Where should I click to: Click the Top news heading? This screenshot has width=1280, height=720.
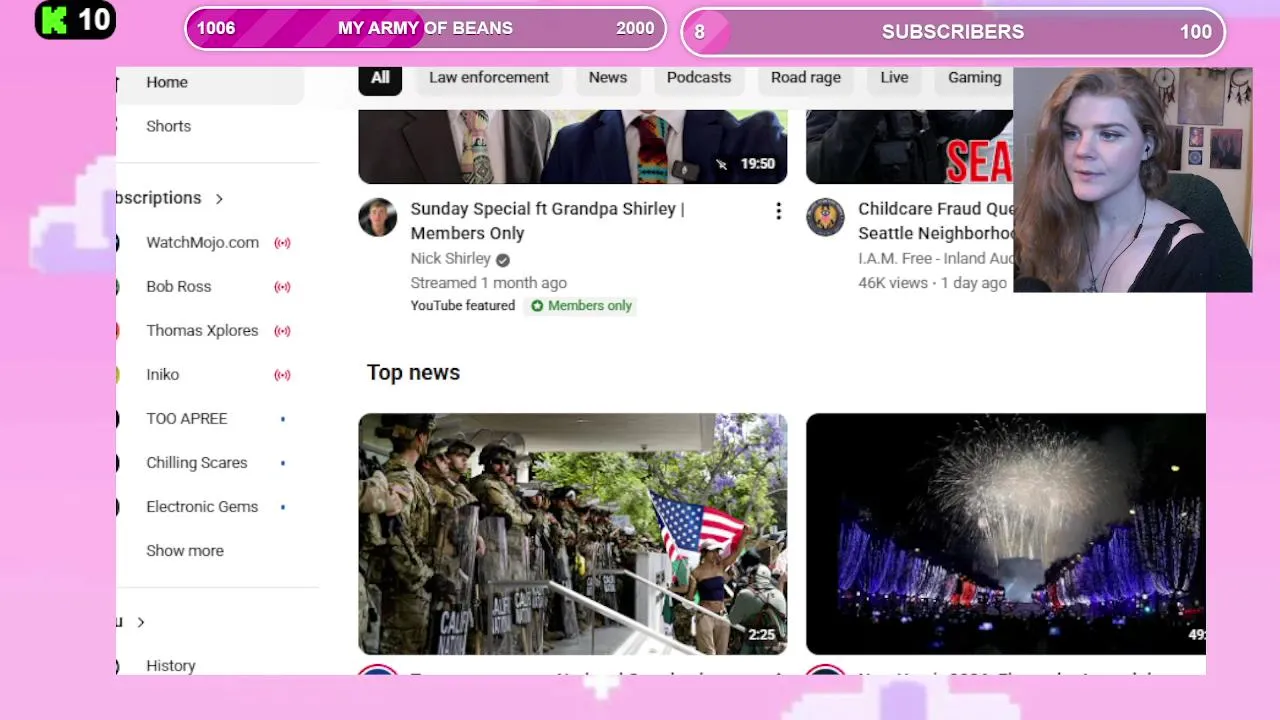coord(413,373)
